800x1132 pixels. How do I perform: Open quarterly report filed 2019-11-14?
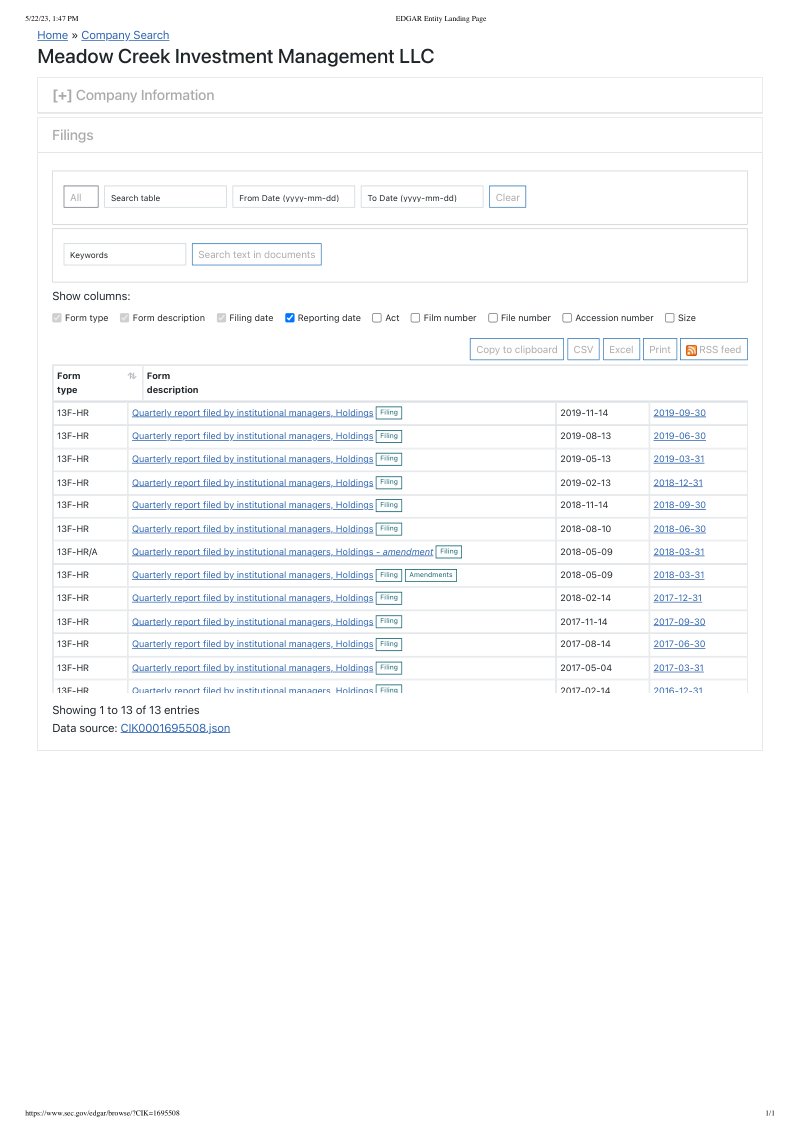click(253, 413)
